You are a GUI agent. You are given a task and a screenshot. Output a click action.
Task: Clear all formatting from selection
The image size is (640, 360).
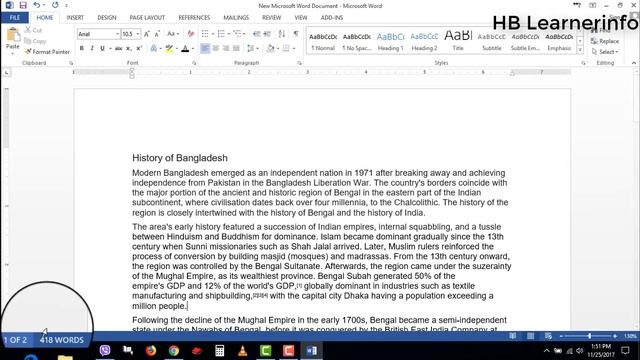[191, 34]
